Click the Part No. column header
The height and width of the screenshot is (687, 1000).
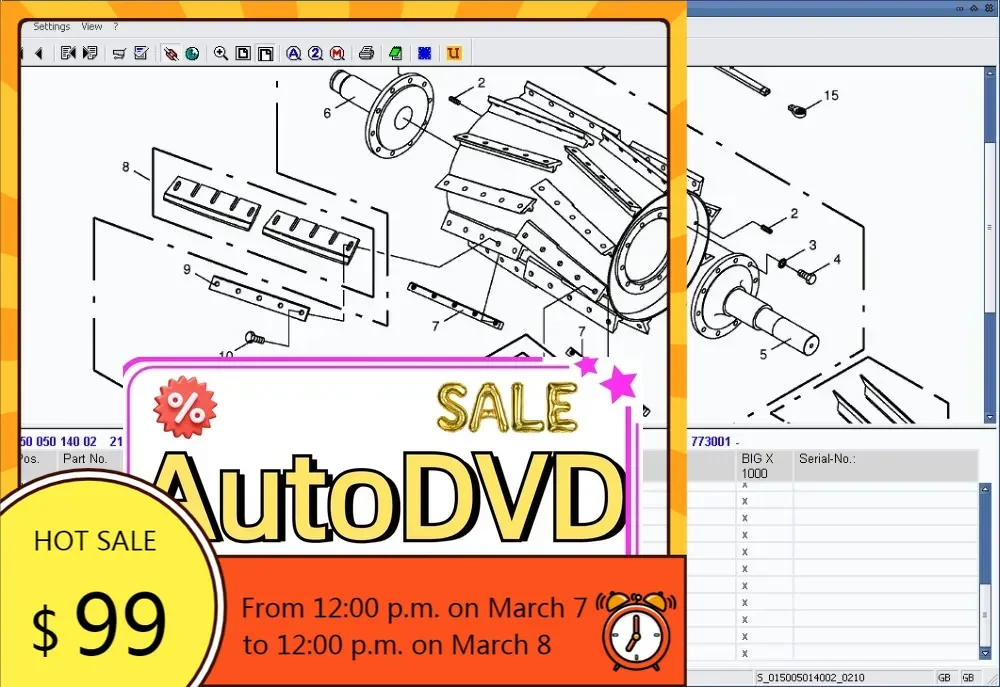(x=84, y=459)
